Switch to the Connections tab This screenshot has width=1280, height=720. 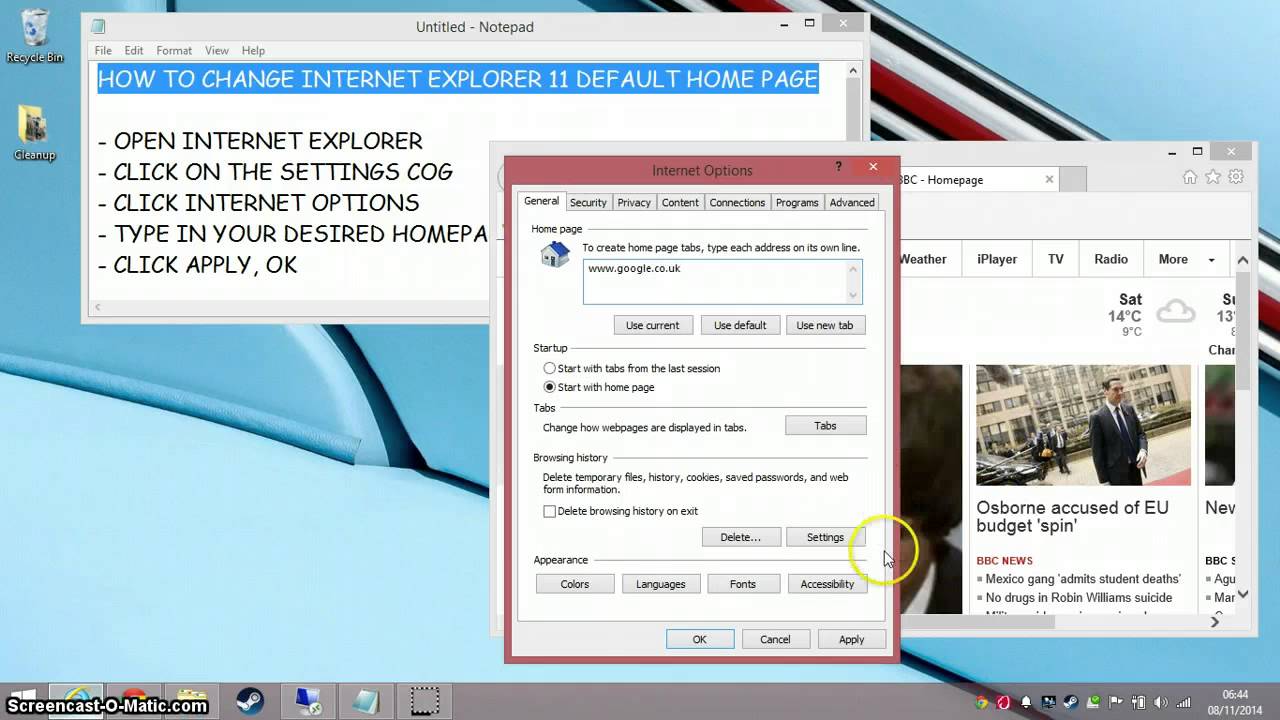[x=737, y=202]
